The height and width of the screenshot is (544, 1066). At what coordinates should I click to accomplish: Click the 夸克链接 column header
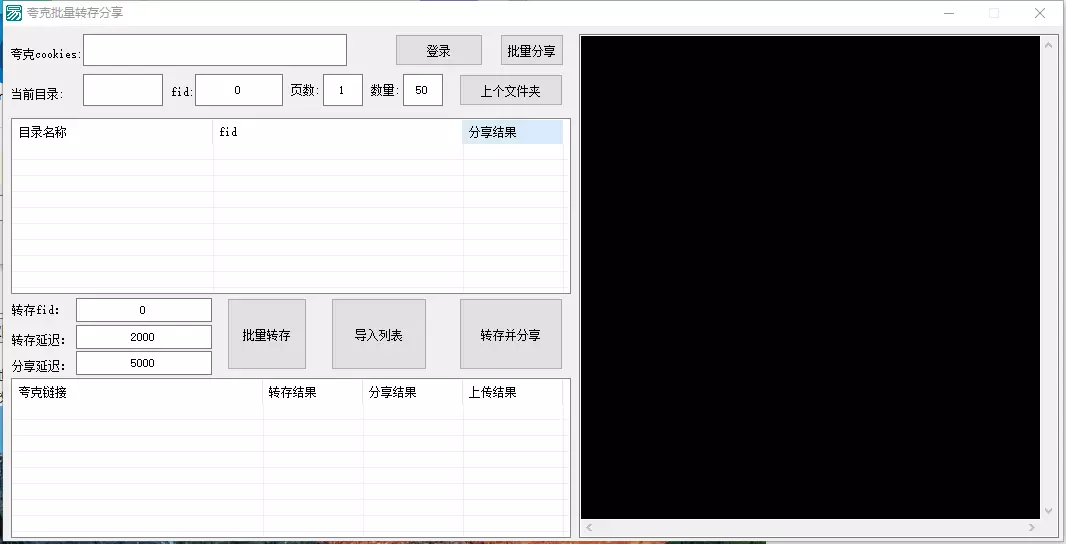click(x=137, y=393)
